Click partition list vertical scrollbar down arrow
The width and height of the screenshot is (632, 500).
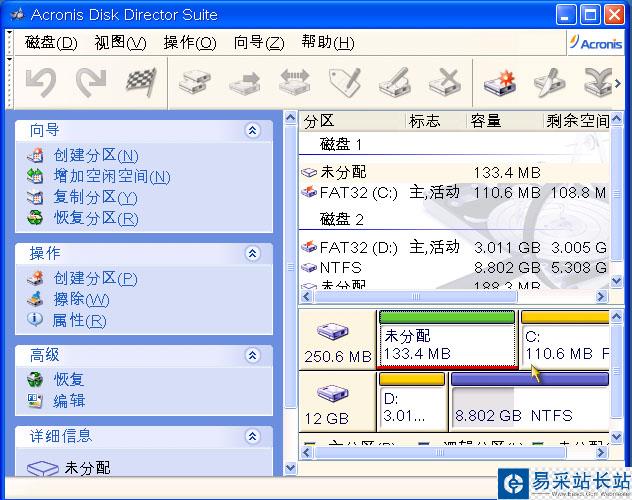[617, 281]
